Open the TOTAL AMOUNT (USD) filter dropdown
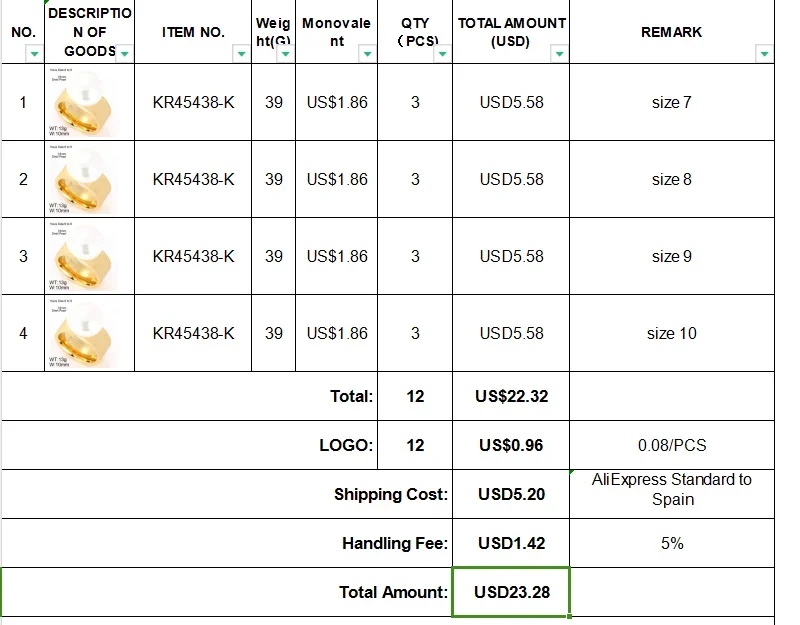The height and width of the screenshot is (625, 800). point(559,54)
